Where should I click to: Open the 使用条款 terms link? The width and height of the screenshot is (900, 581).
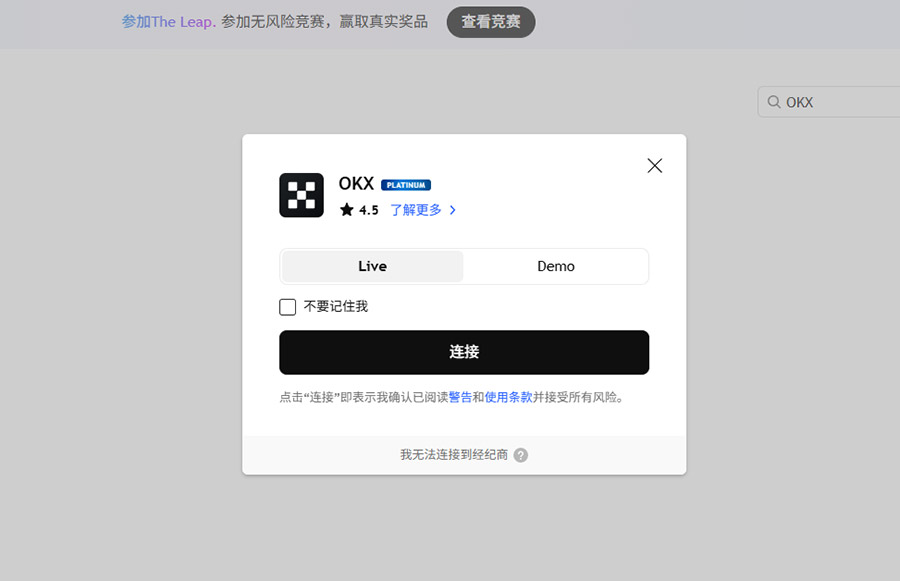click(508, 396)
